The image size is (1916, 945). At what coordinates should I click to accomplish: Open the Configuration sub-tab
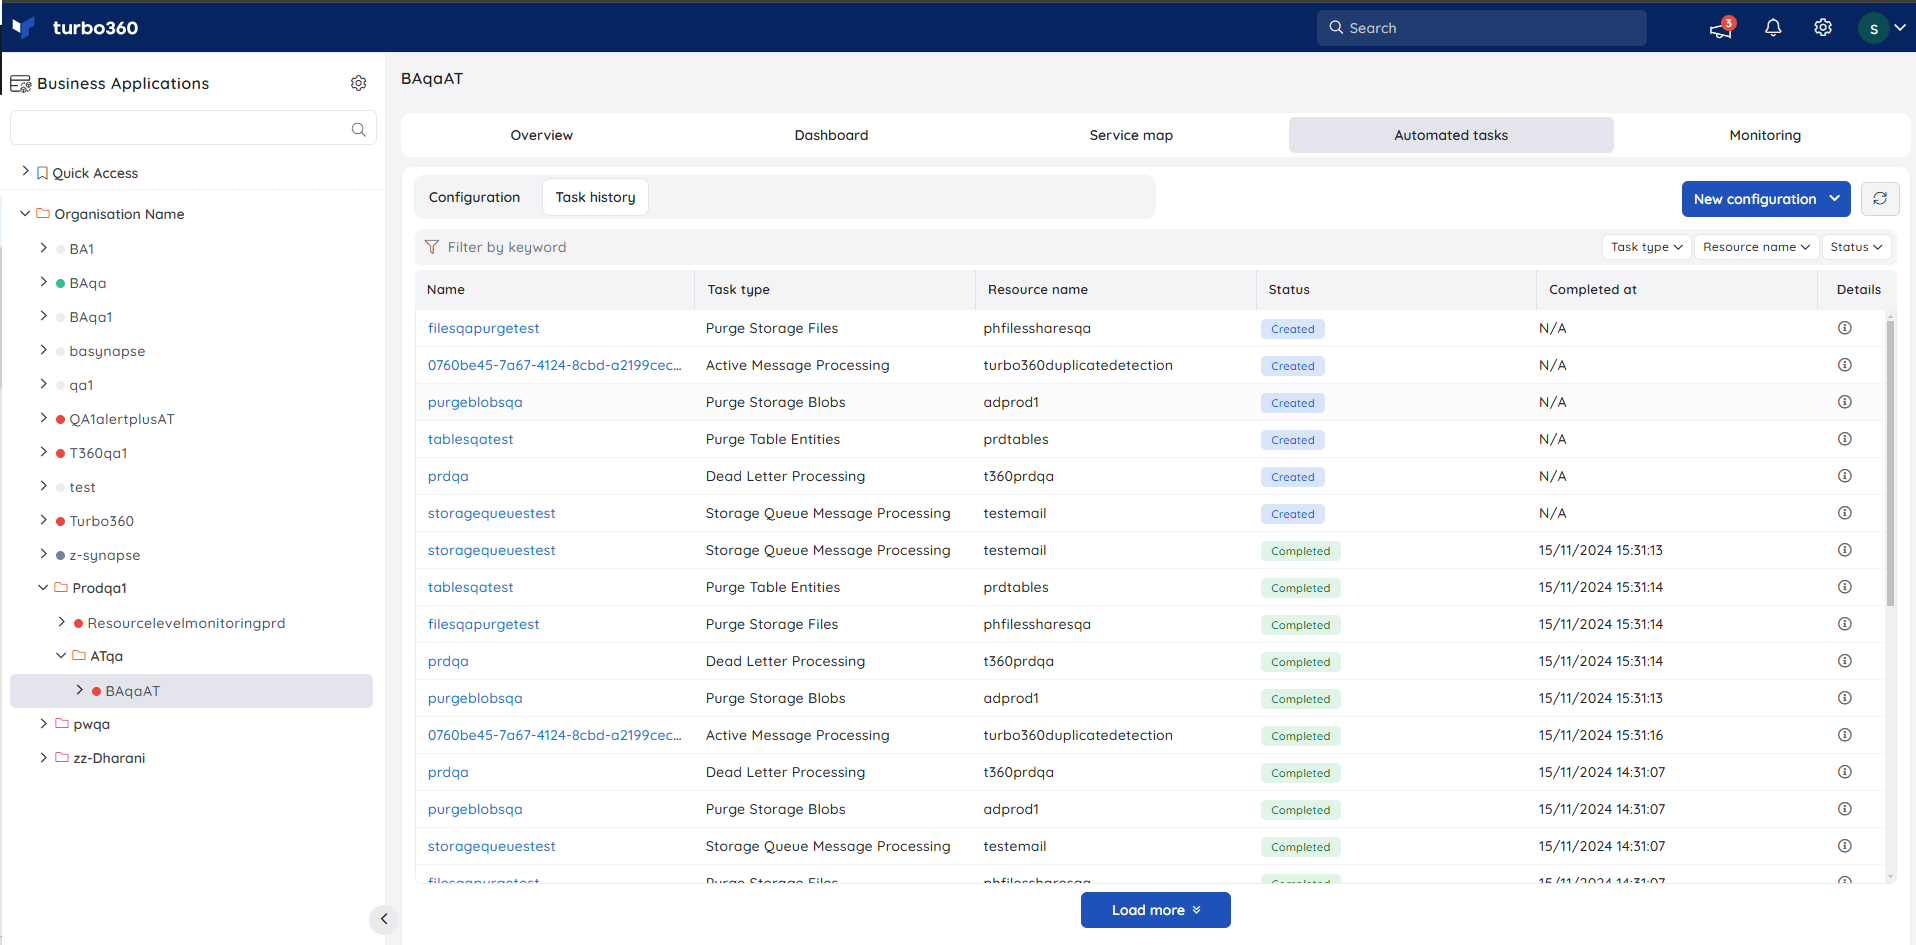pyautogui.click(x=474, y=197)
